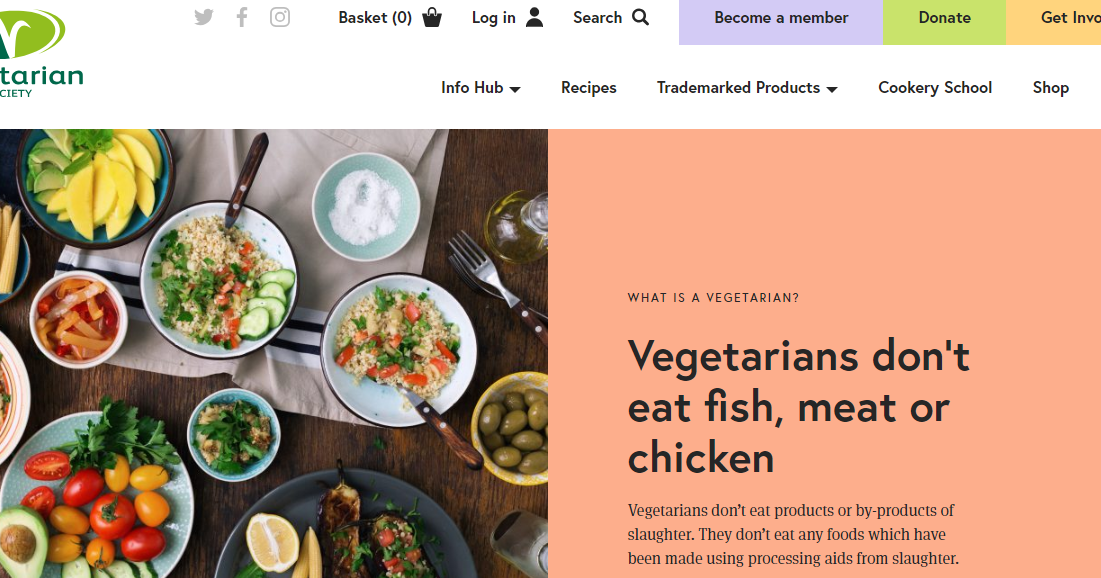Click the Log in person icon

point(535,17)
